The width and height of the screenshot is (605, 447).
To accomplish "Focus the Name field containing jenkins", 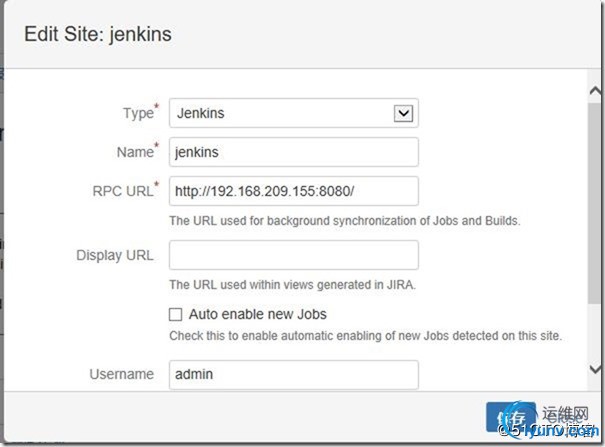I will (x=294, y=152).
